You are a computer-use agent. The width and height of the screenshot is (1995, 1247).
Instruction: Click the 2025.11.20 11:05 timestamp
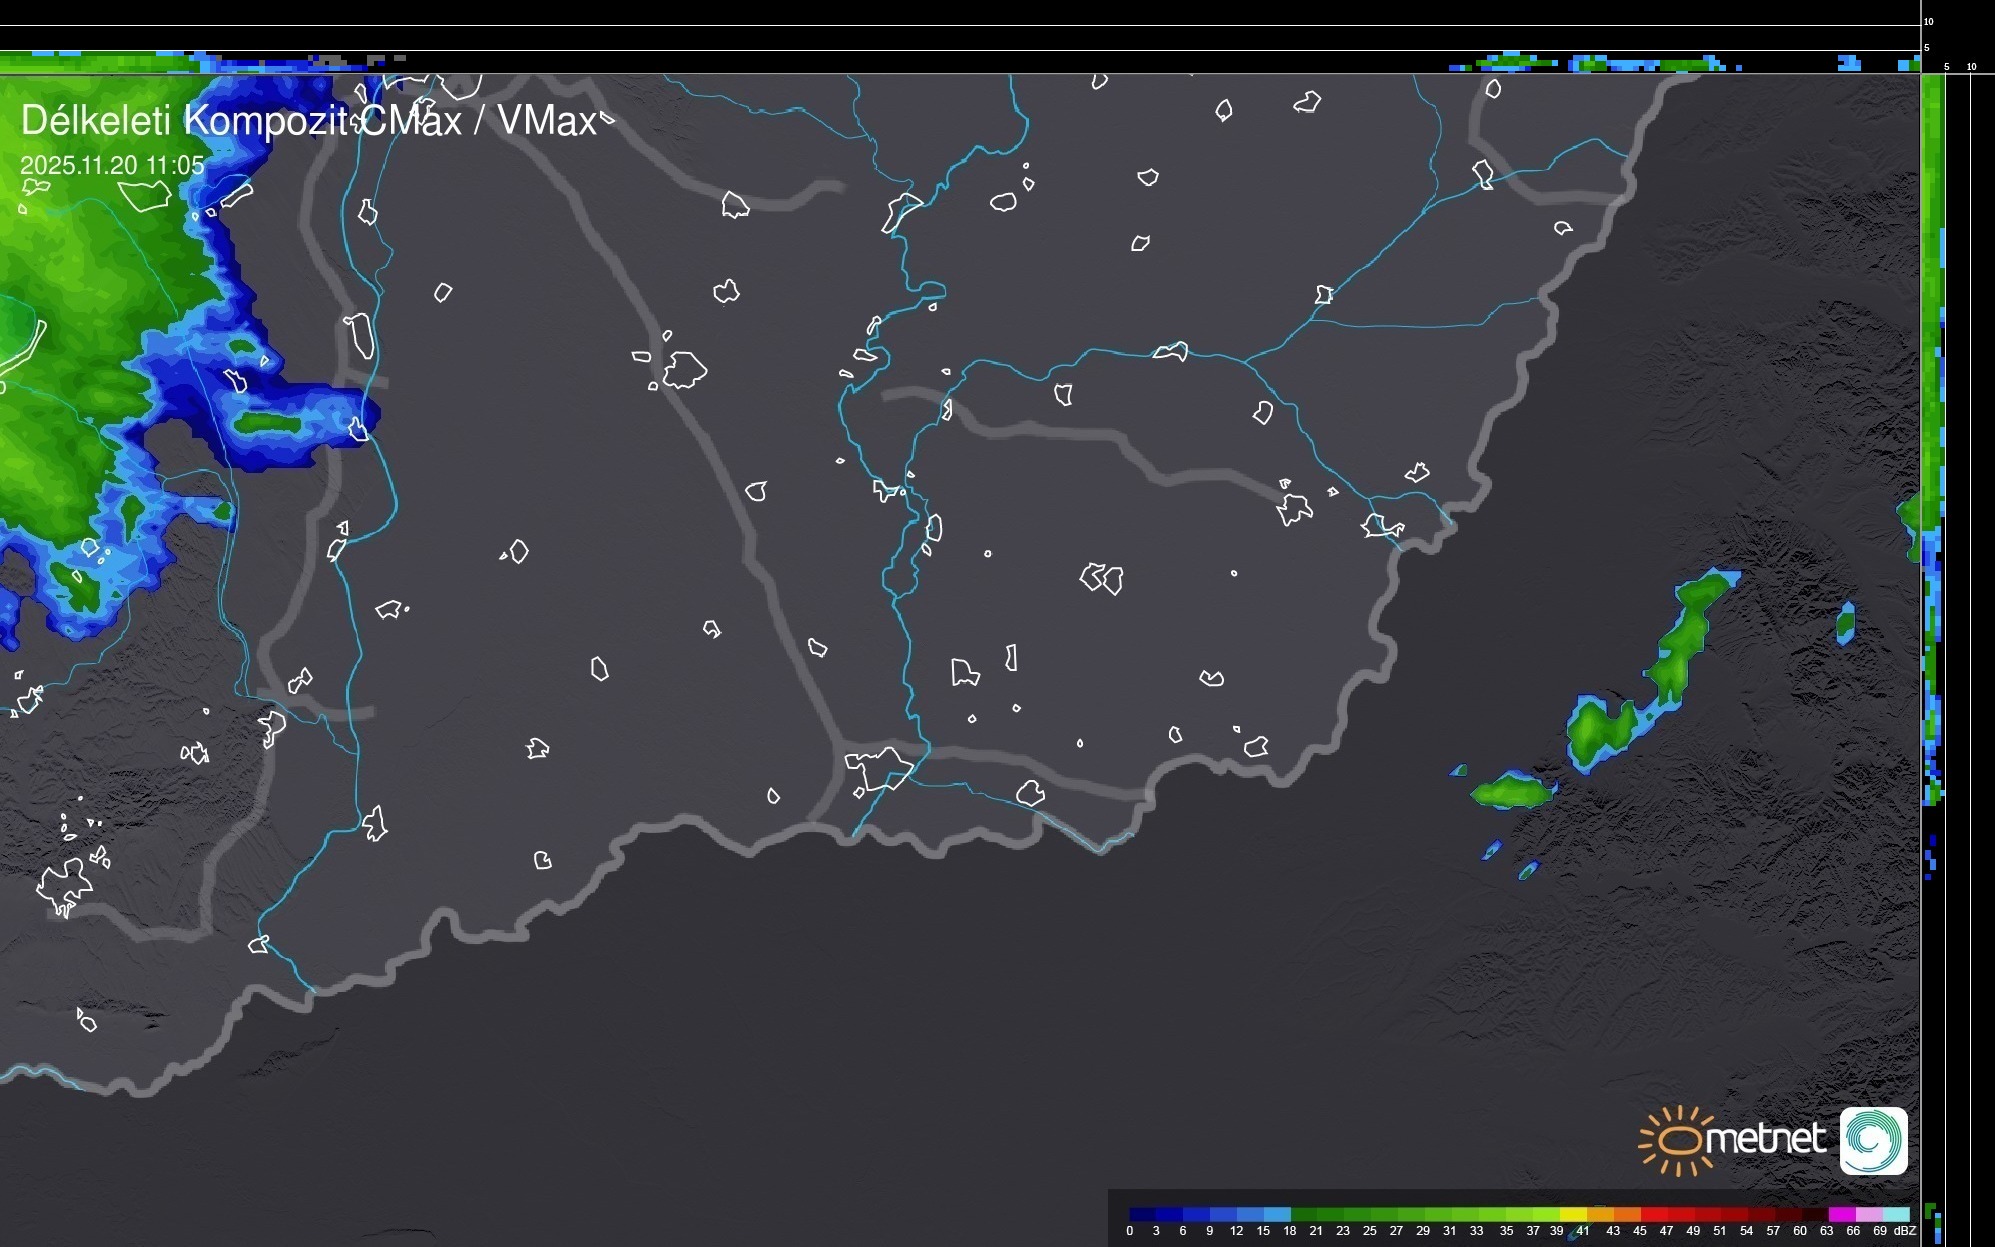112,165
